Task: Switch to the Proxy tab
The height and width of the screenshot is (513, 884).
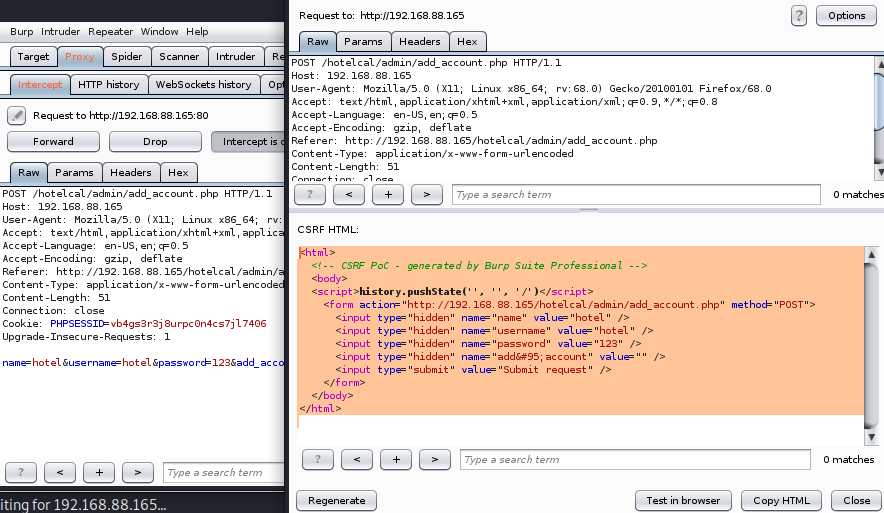Action: click(79, 56)
